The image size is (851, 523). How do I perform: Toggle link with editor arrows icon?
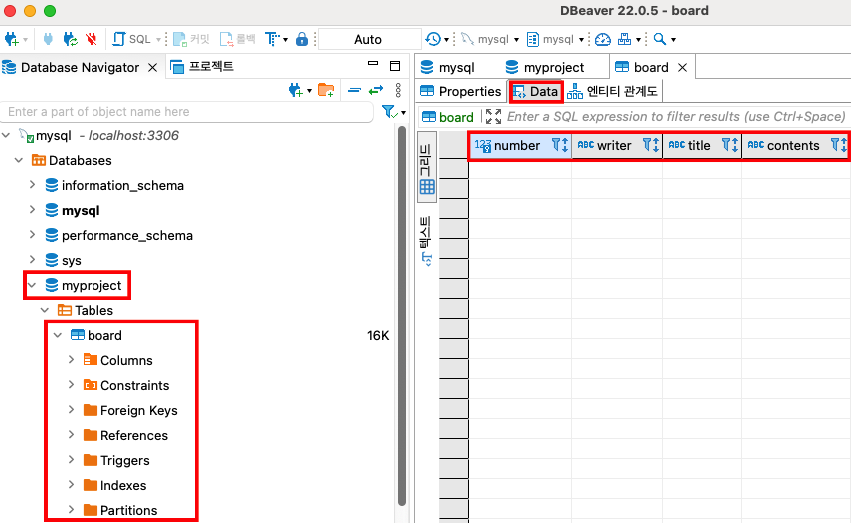(376, 90)
